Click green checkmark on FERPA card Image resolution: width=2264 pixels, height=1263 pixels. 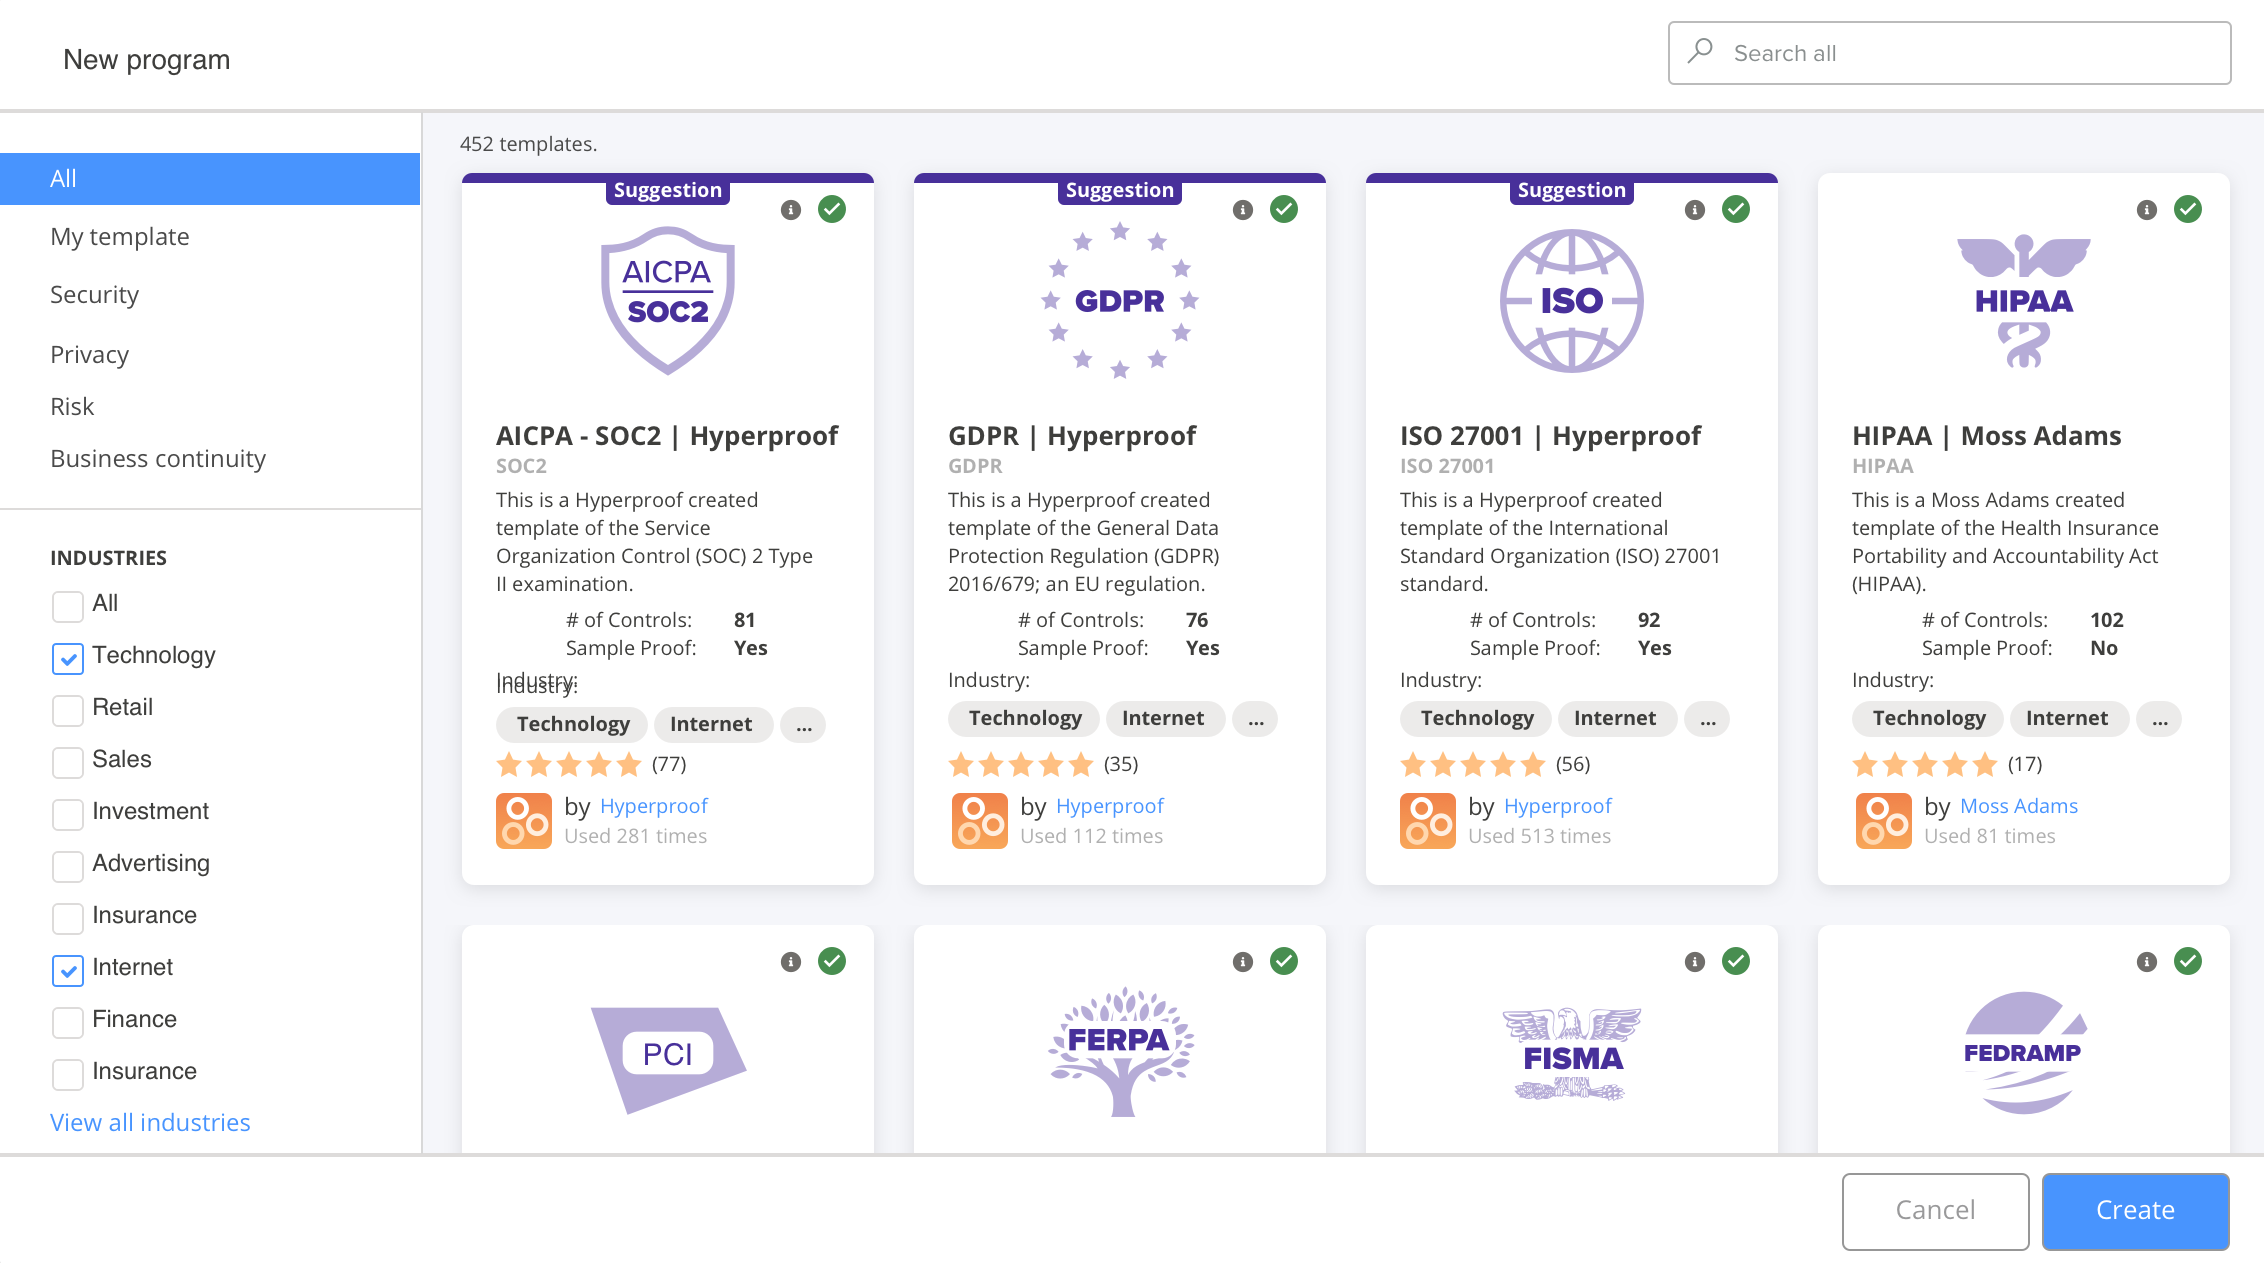[x=1284, y=961]
